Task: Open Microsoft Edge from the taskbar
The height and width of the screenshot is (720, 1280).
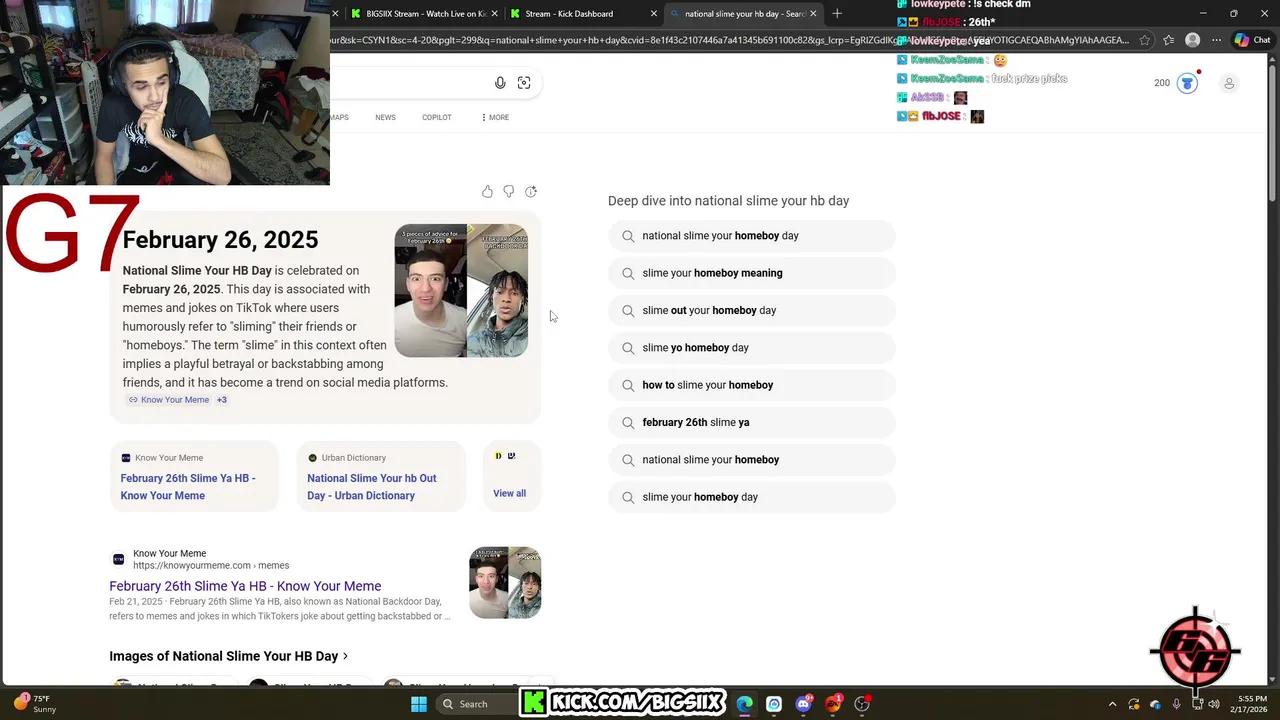Action: click(745, 704)
